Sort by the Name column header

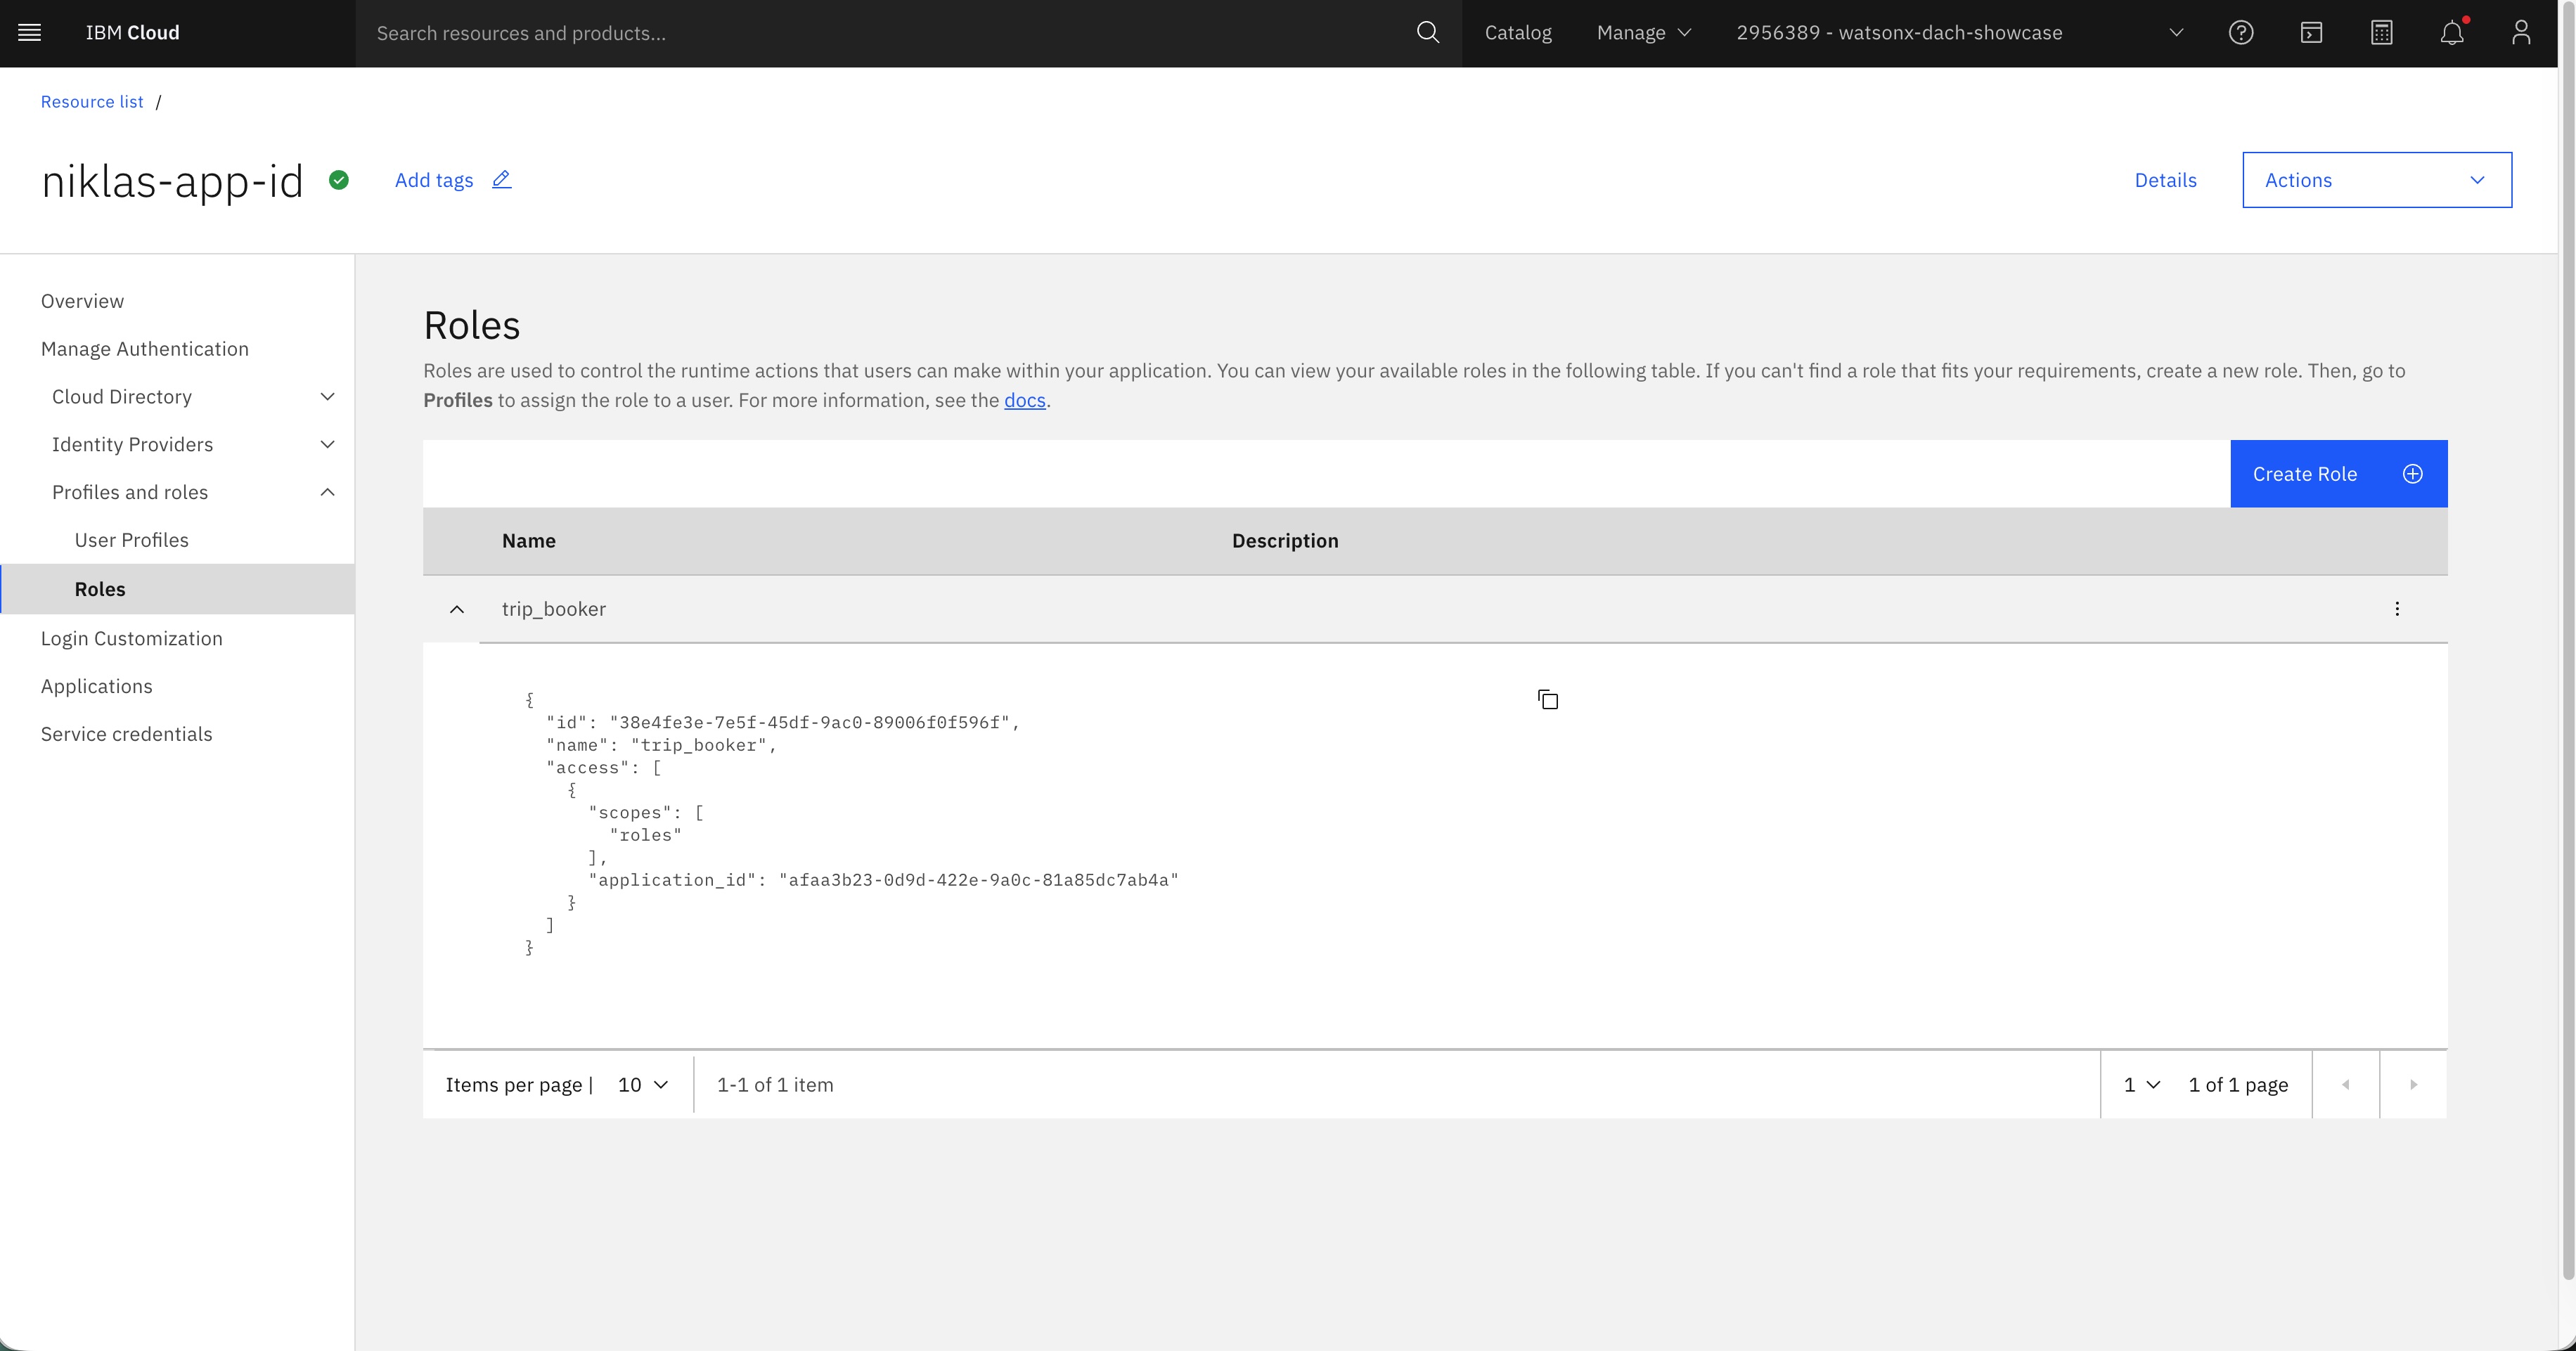click(x=529, y=541)
